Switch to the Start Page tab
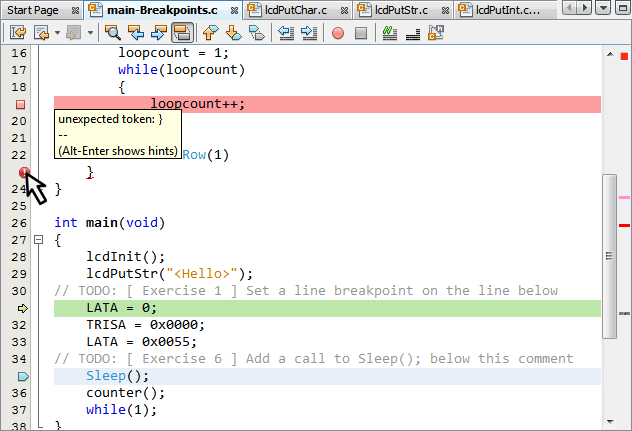Image resolution: width=632 pixels, height=431 pixels. click(x=34, y=10)
